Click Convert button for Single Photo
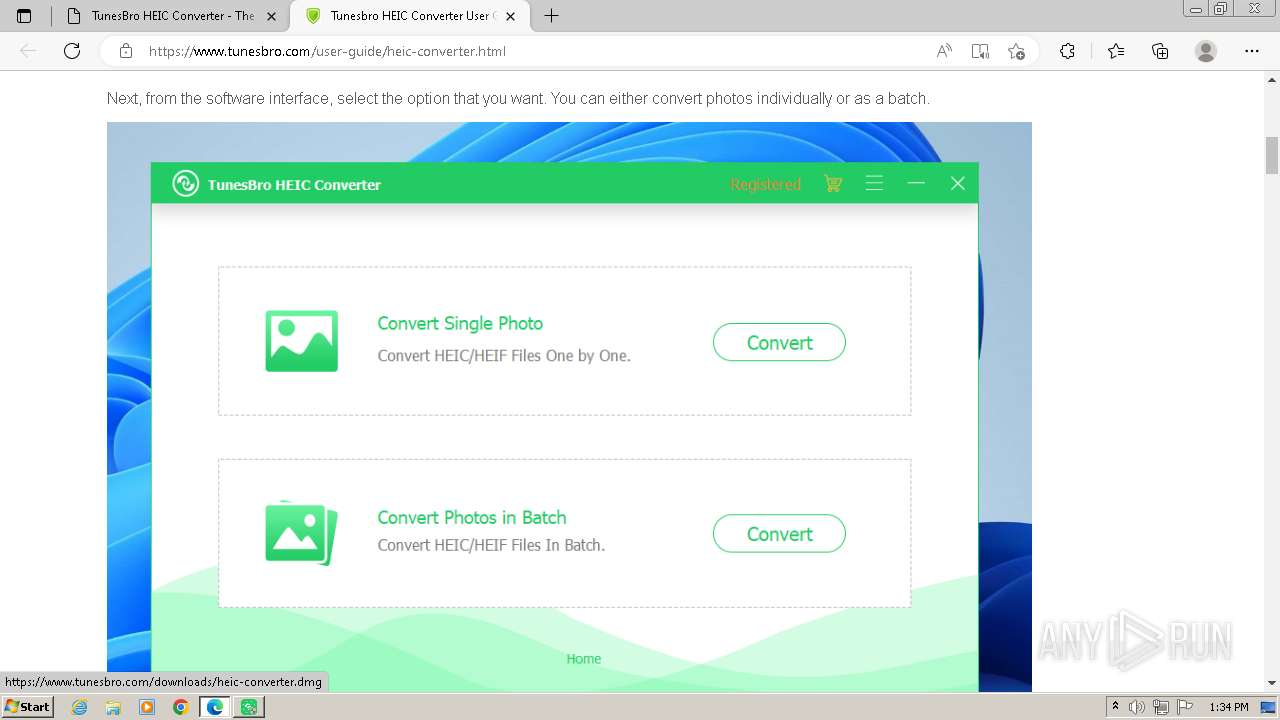 (x=779, y=342)
